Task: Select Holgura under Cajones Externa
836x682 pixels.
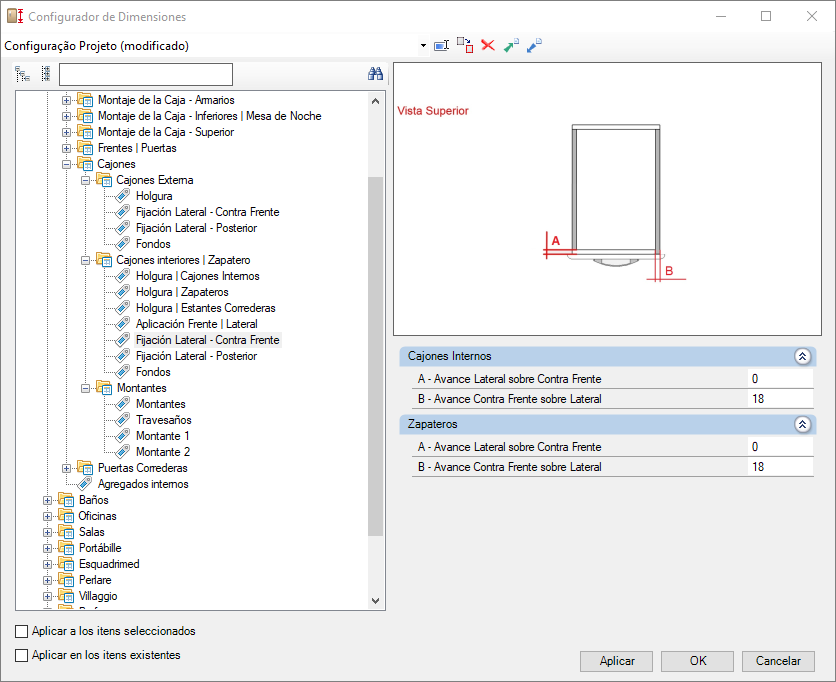Action: (x=154, y=196)
